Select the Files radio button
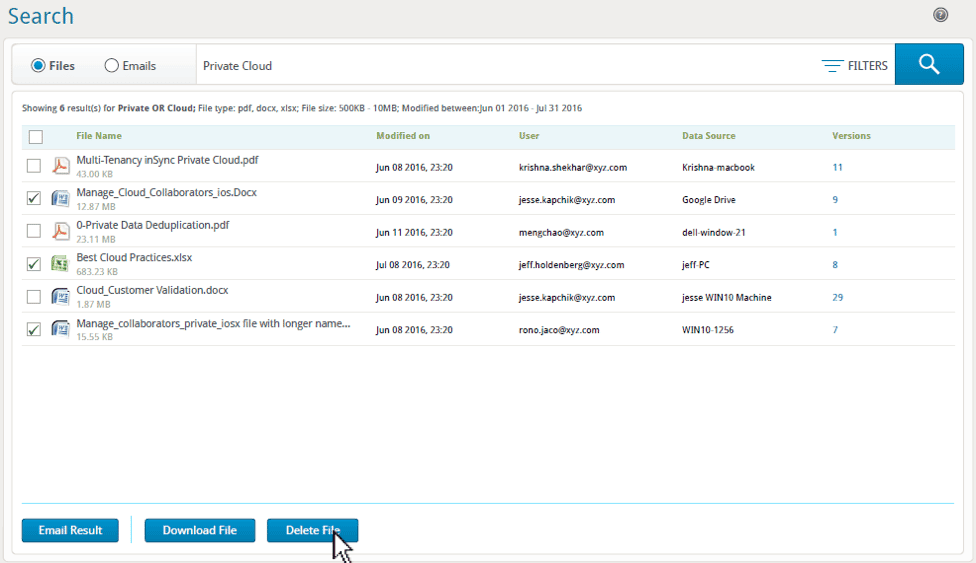The height and width of the screenshot is (563, 976). tap(38, 66)
